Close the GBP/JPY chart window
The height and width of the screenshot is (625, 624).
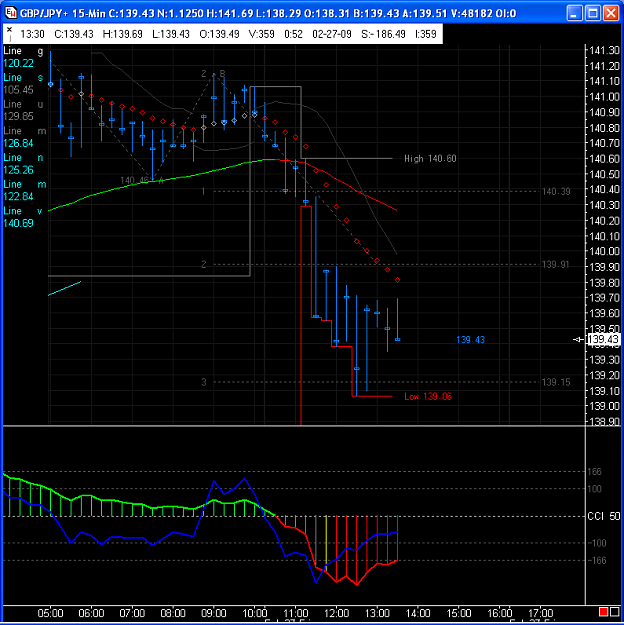tap(611, 13)
